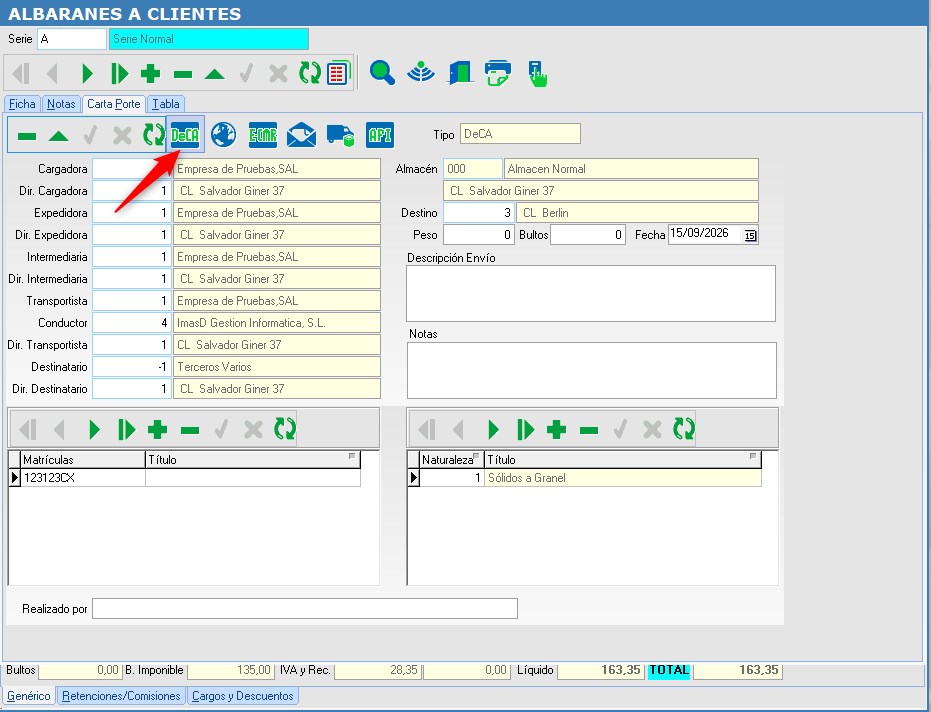
Task: Open the red list report icon
Action: point(338,73)
